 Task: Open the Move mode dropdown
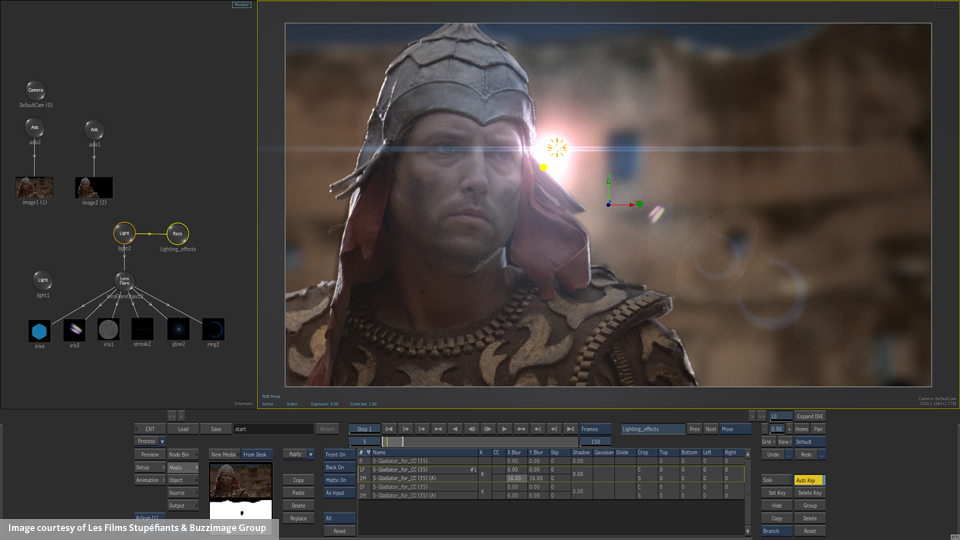click(735, 429)
